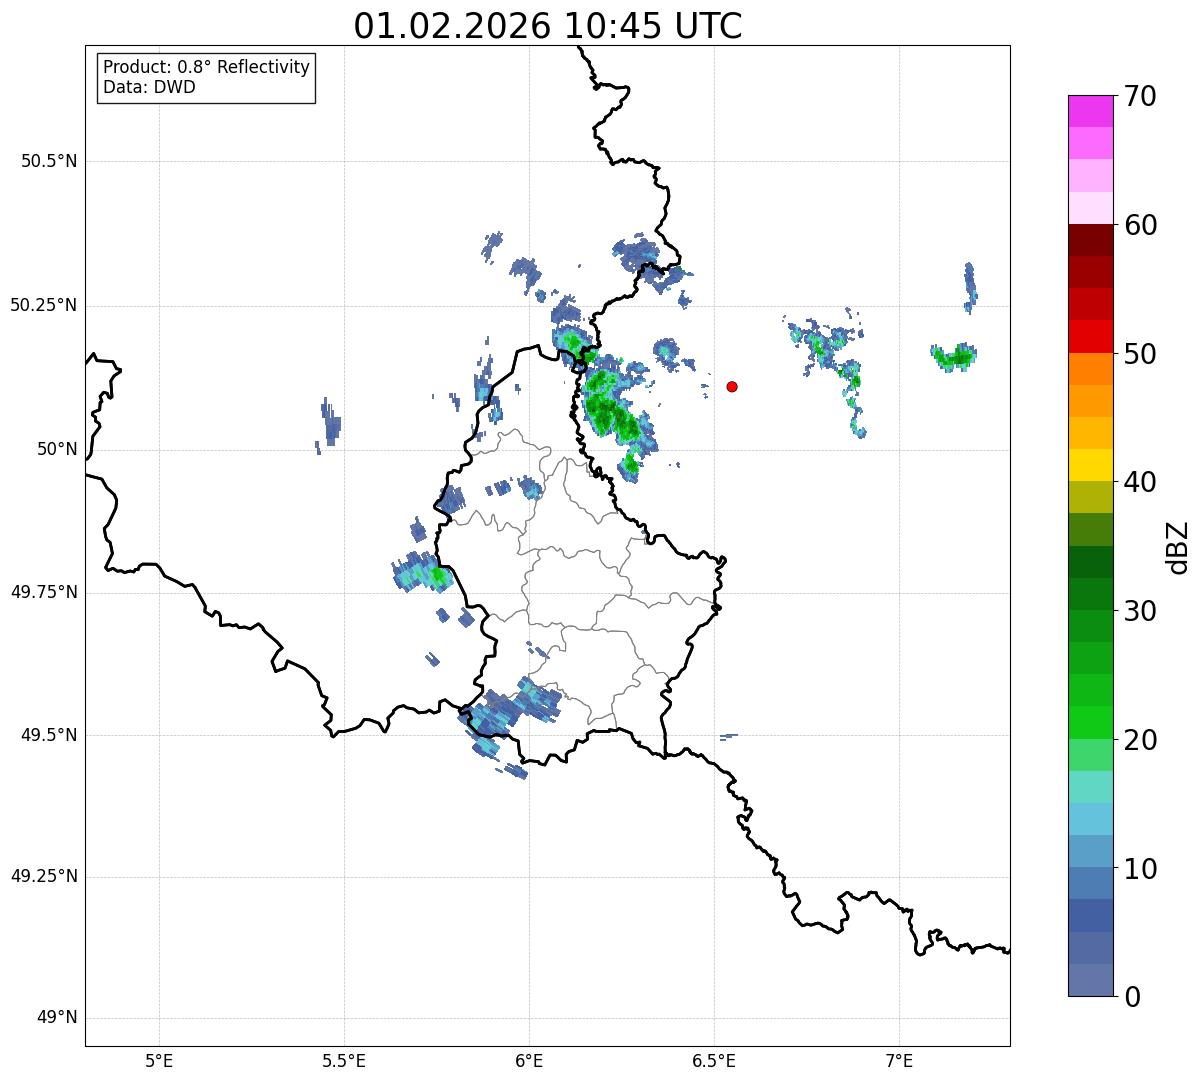Click the dBZ colorbar axis label
The width and height of the screenshot is (1202, 1081).
pos(1178,547)
